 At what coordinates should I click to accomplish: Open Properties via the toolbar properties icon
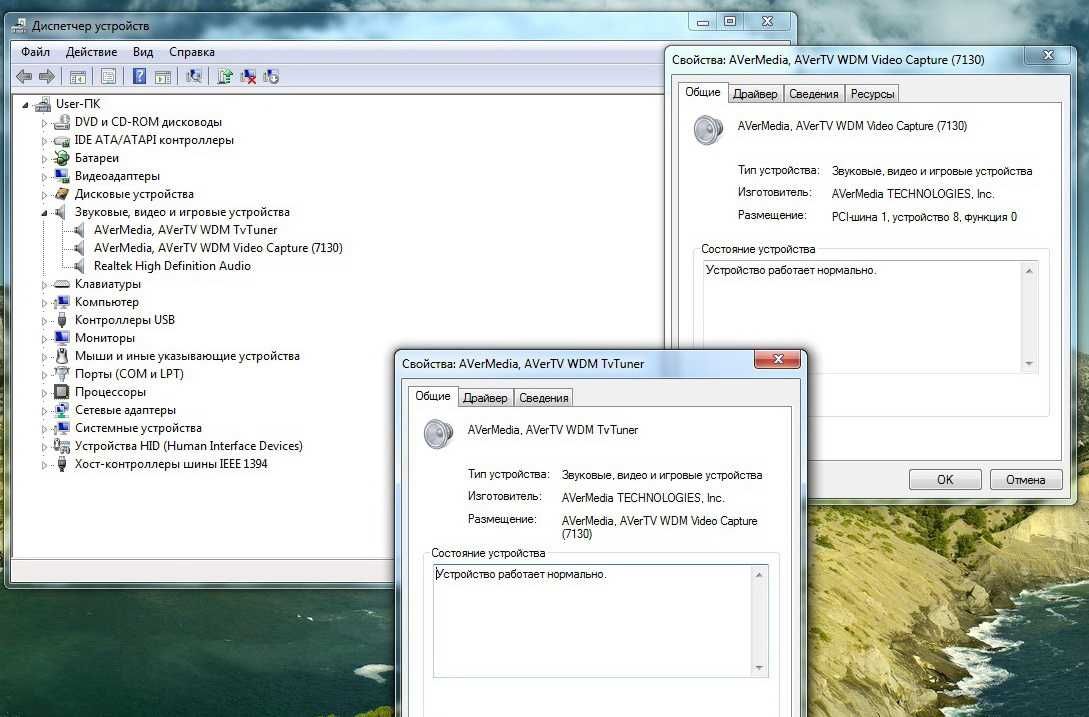(x=108, y=77)
